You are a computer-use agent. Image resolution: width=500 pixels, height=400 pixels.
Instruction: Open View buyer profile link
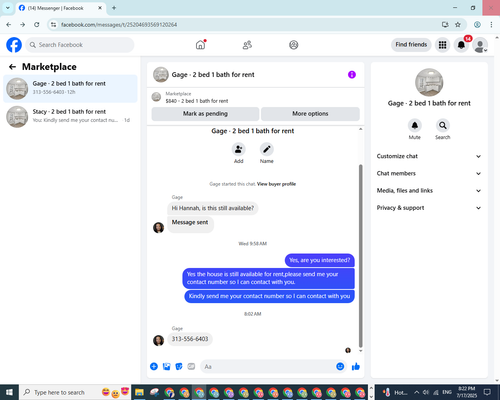point(276,184)
